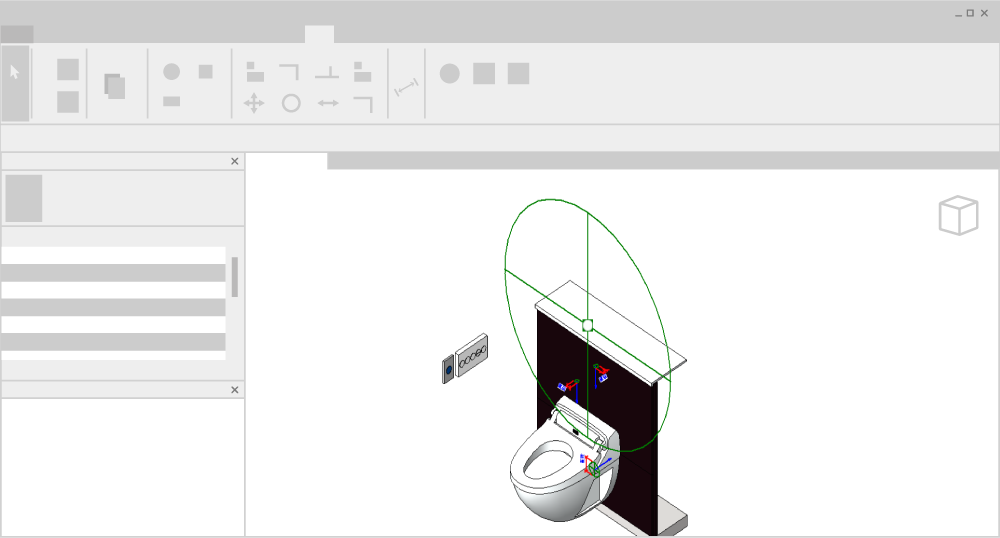
Task: Select the toilet bowl seat in model
Action: tap(548, 465)
